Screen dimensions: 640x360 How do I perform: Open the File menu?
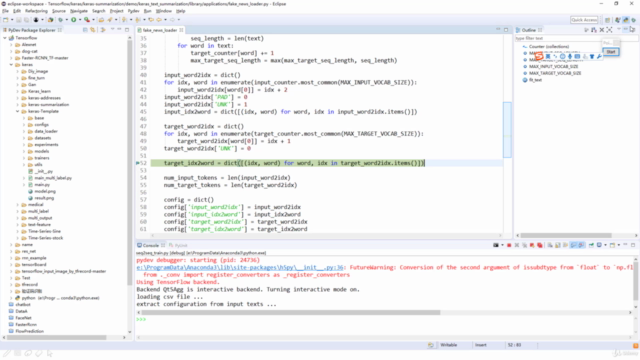tap(5, 11)
